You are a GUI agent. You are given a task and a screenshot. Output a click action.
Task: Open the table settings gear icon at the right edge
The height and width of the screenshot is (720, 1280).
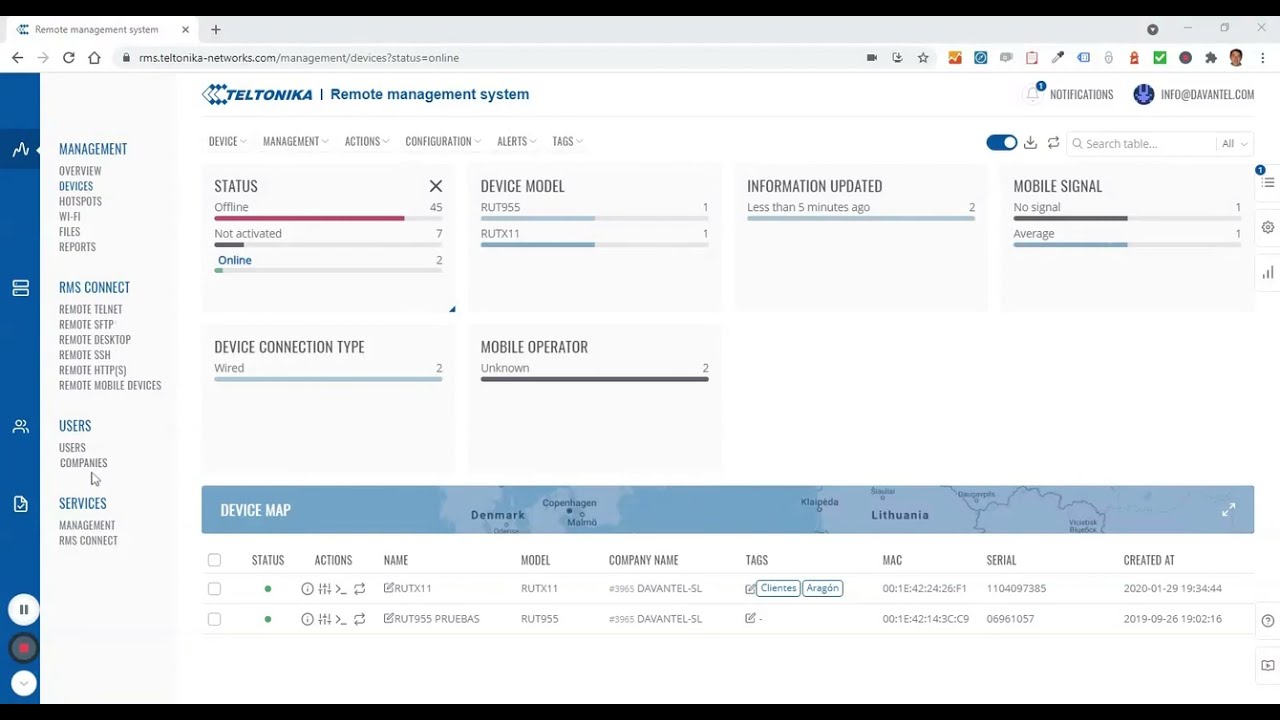[x=1267, y=227]
